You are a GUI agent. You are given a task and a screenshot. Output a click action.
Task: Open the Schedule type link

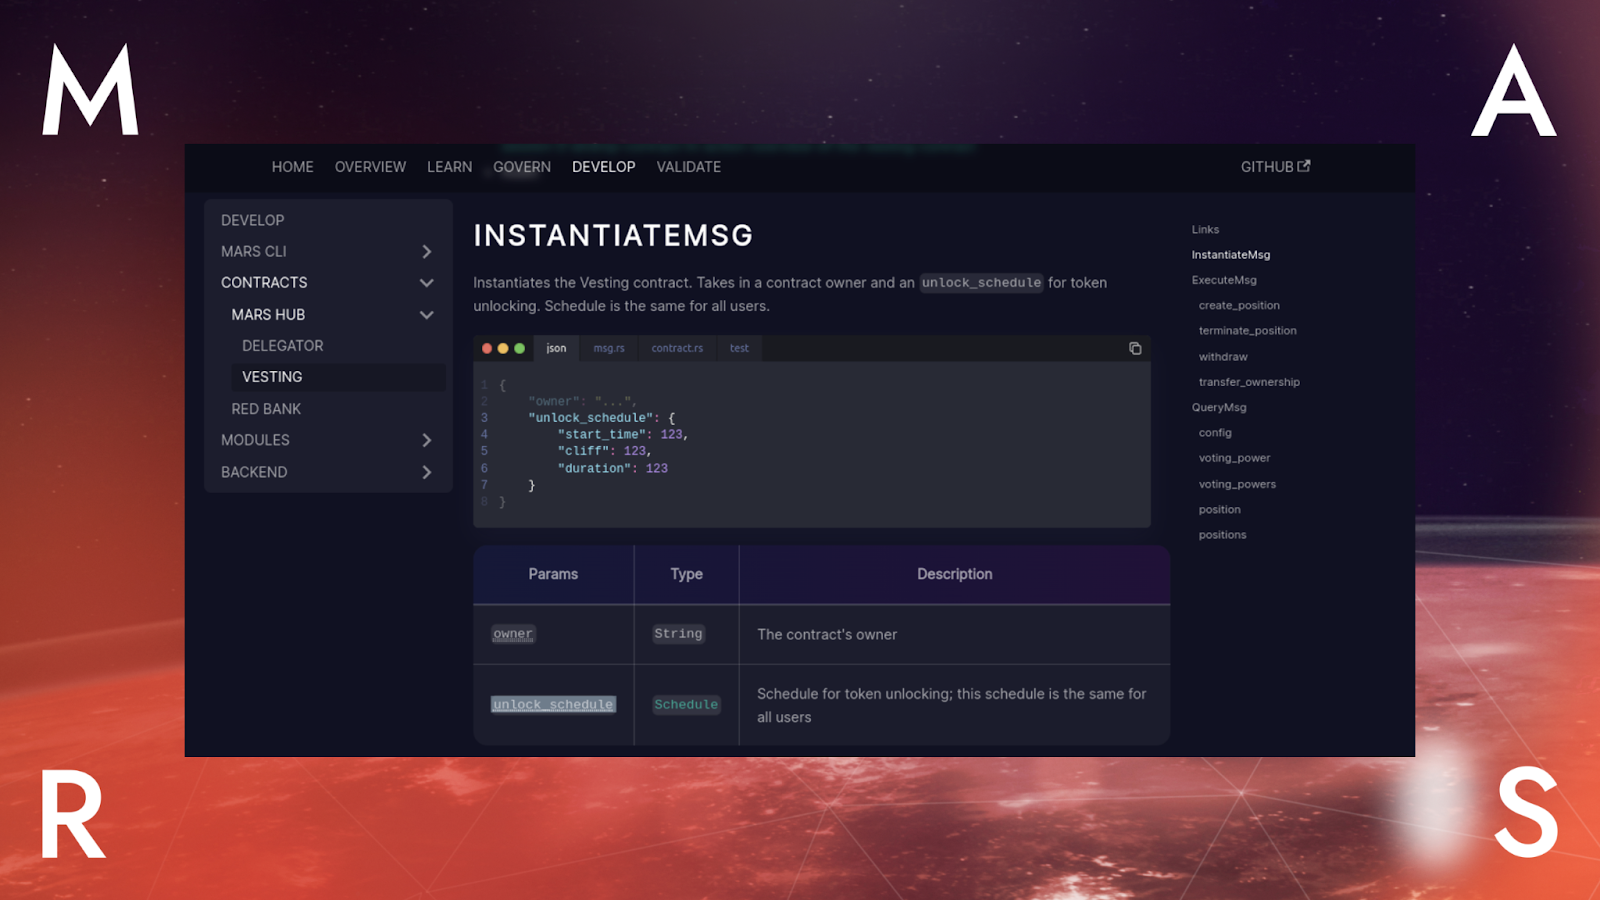[x=686, y=705]
